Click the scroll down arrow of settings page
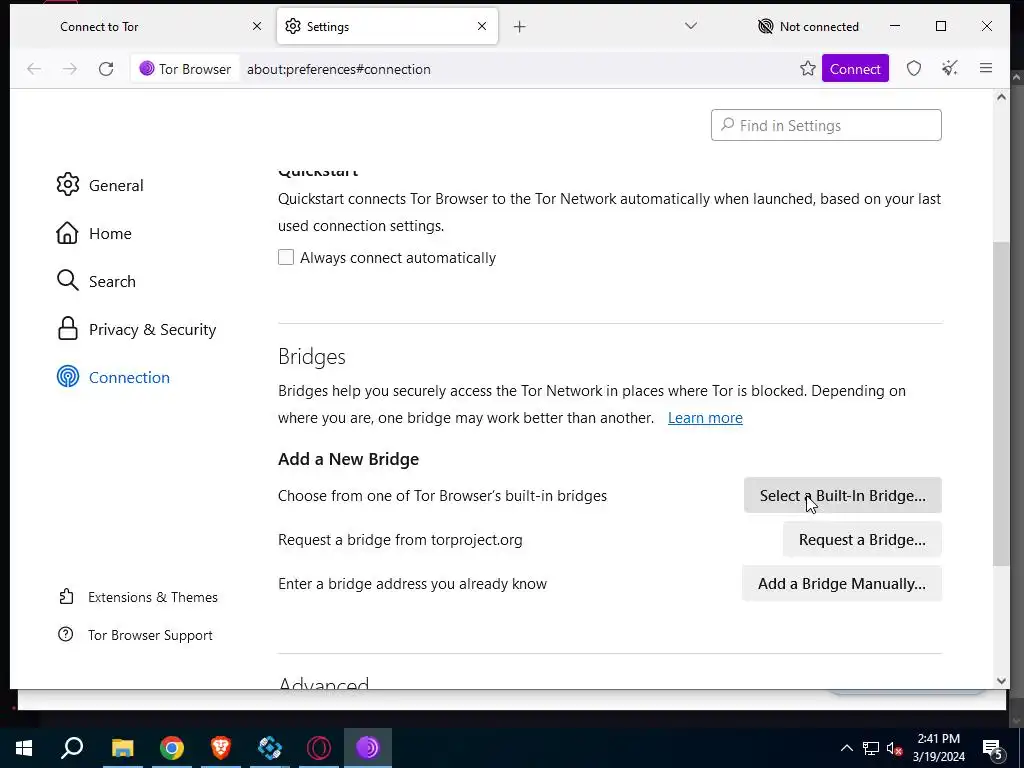This screenshot has width=1024, height=768. (1001, 681)
